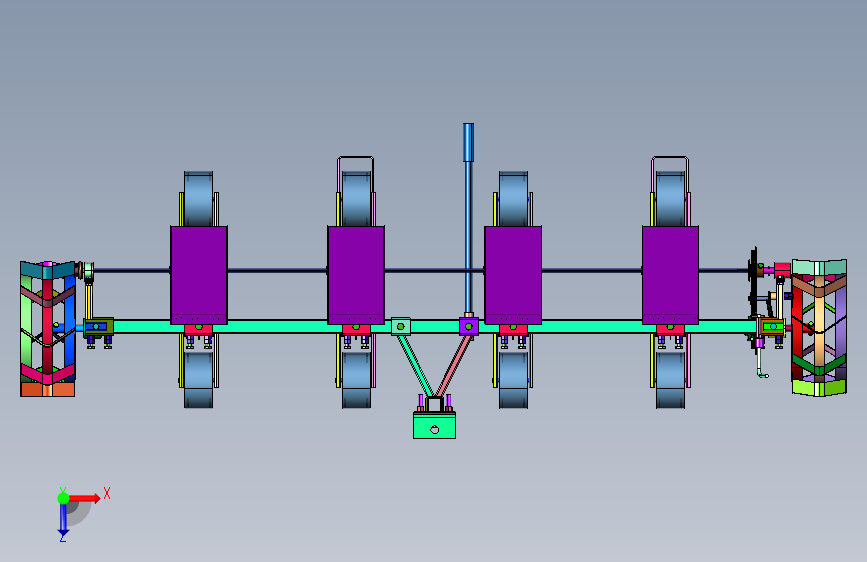Image resolution: width=867 pixels, height=562 pixels.
Task: Select the green diagonal hitch link bar
Action: click(415, 366)
